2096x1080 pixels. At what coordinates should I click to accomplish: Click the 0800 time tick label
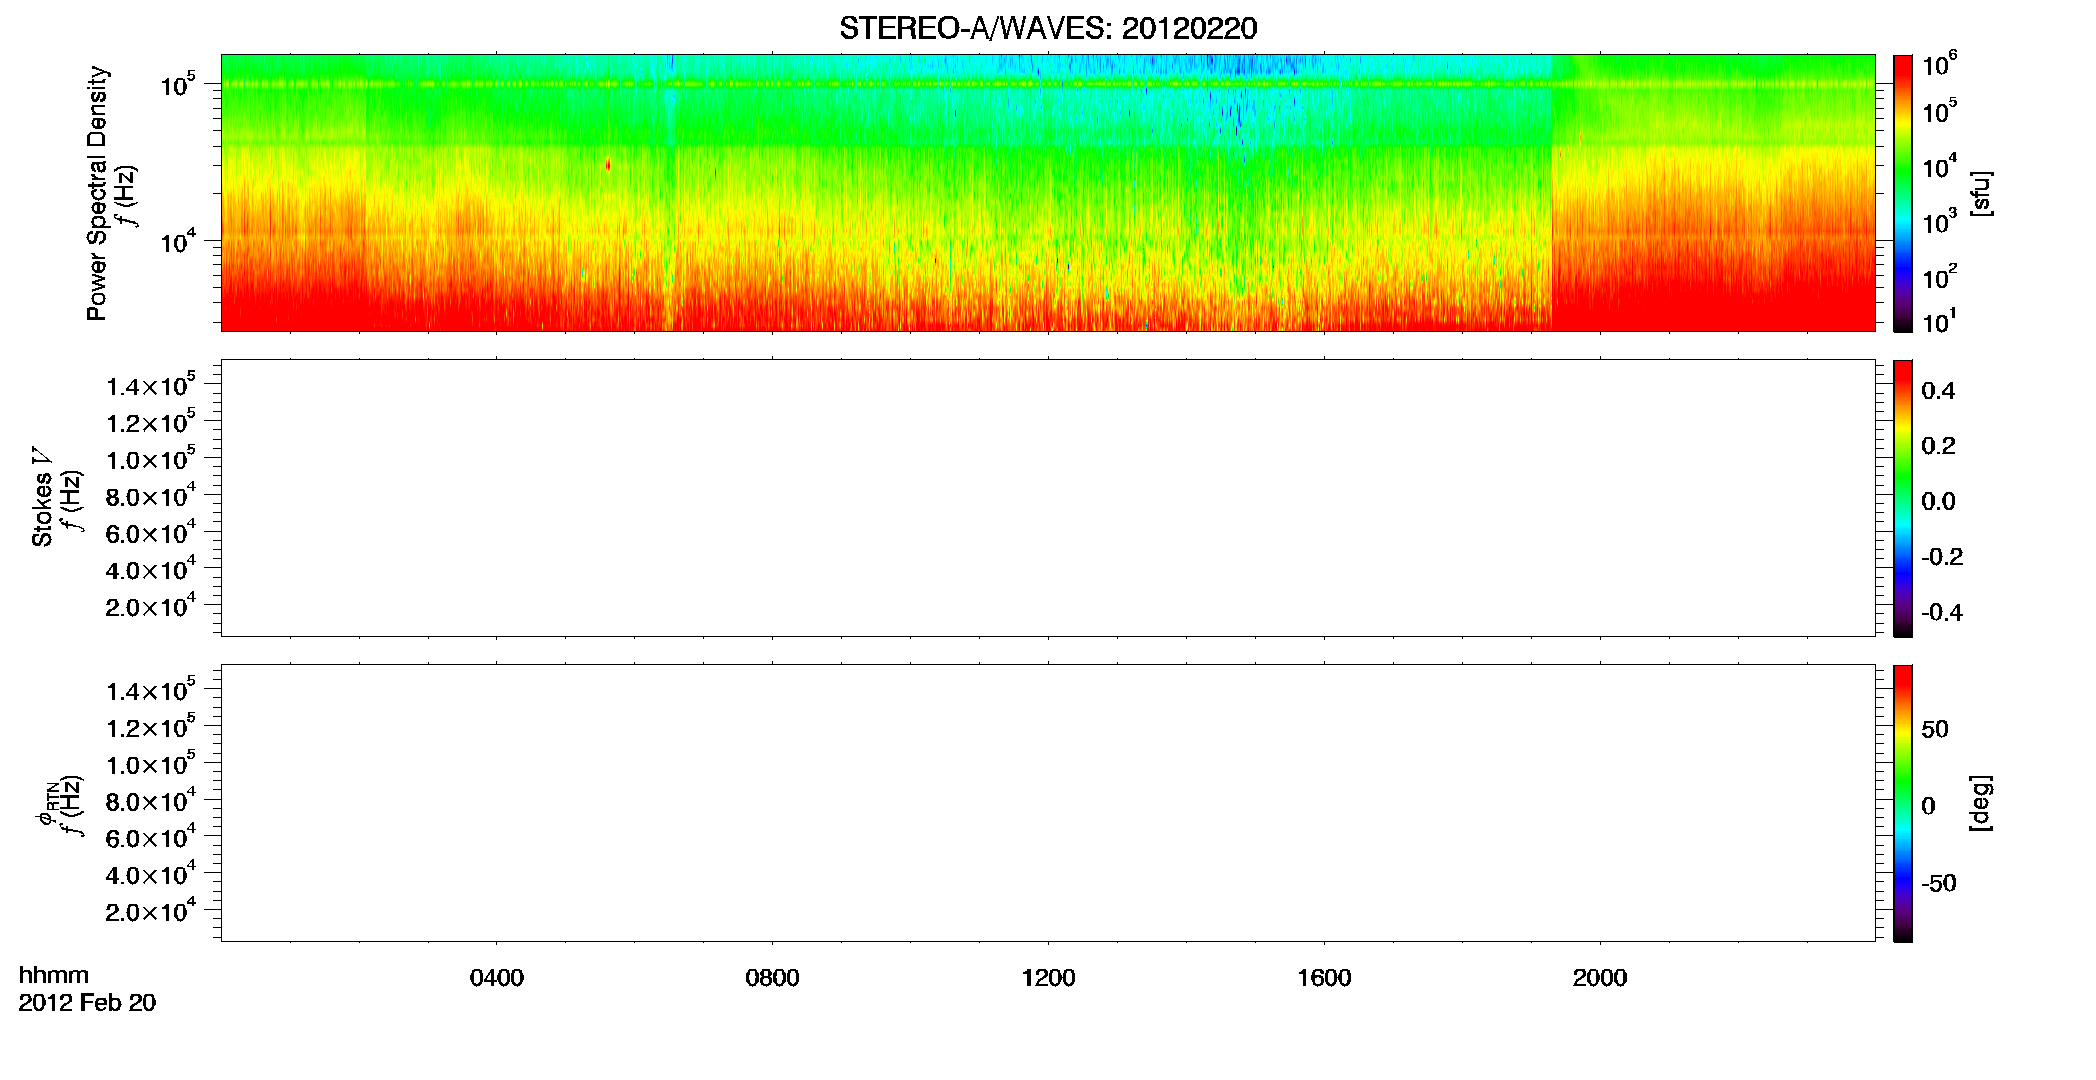[772, 978]
